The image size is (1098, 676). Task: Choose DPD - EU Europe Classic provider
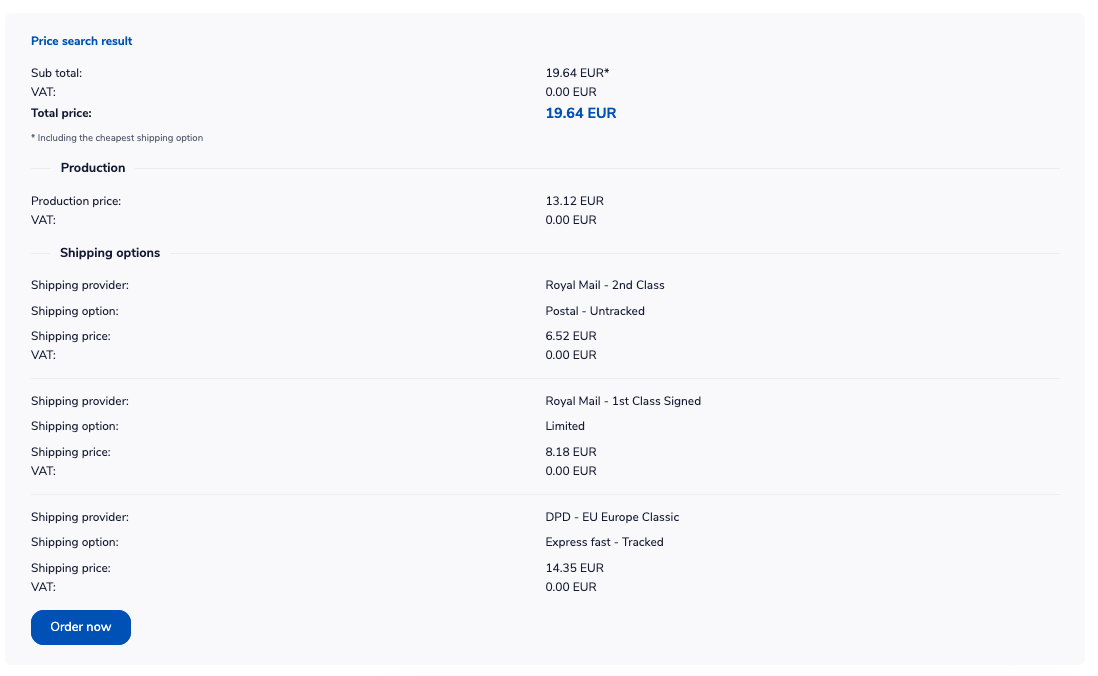tap(611, 517)
